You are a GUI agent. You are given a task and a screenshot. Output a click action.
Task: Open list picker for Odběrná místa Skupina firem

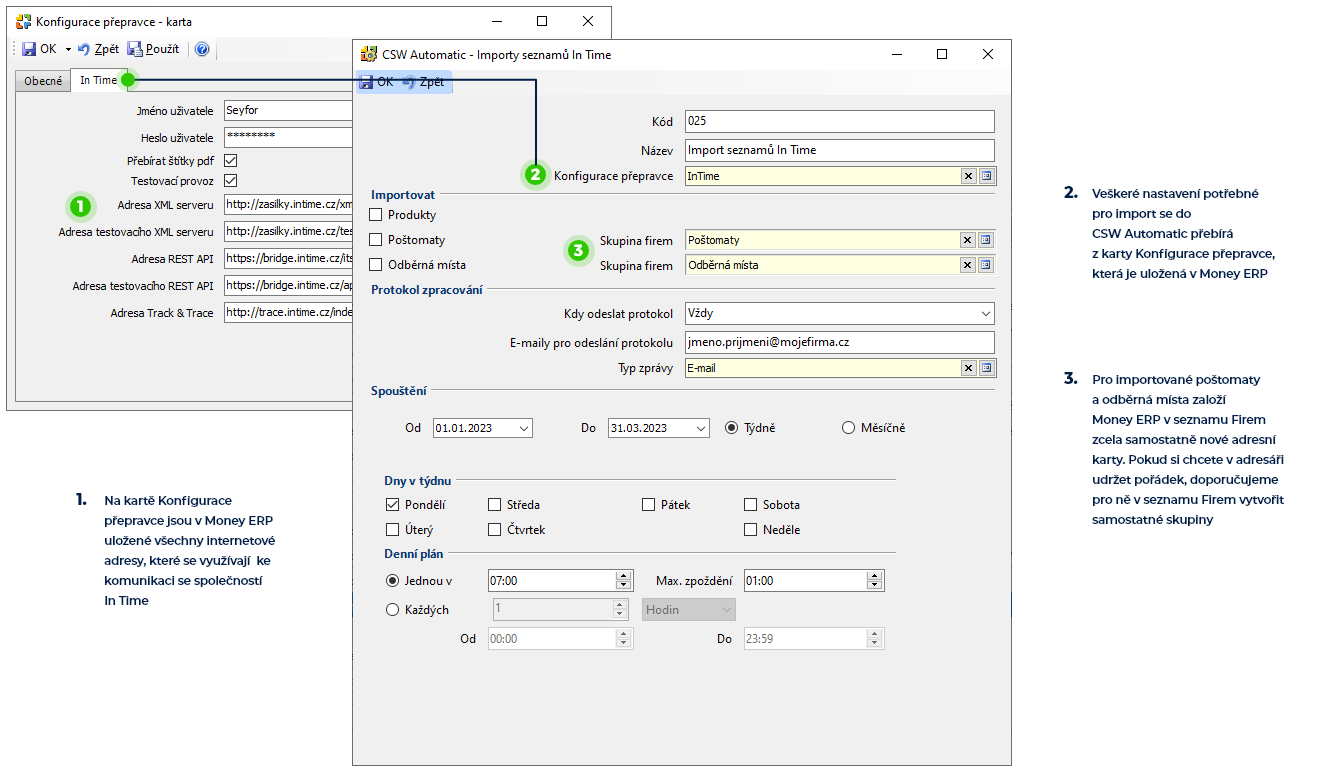pyautogui.click(x=986, y=265)
